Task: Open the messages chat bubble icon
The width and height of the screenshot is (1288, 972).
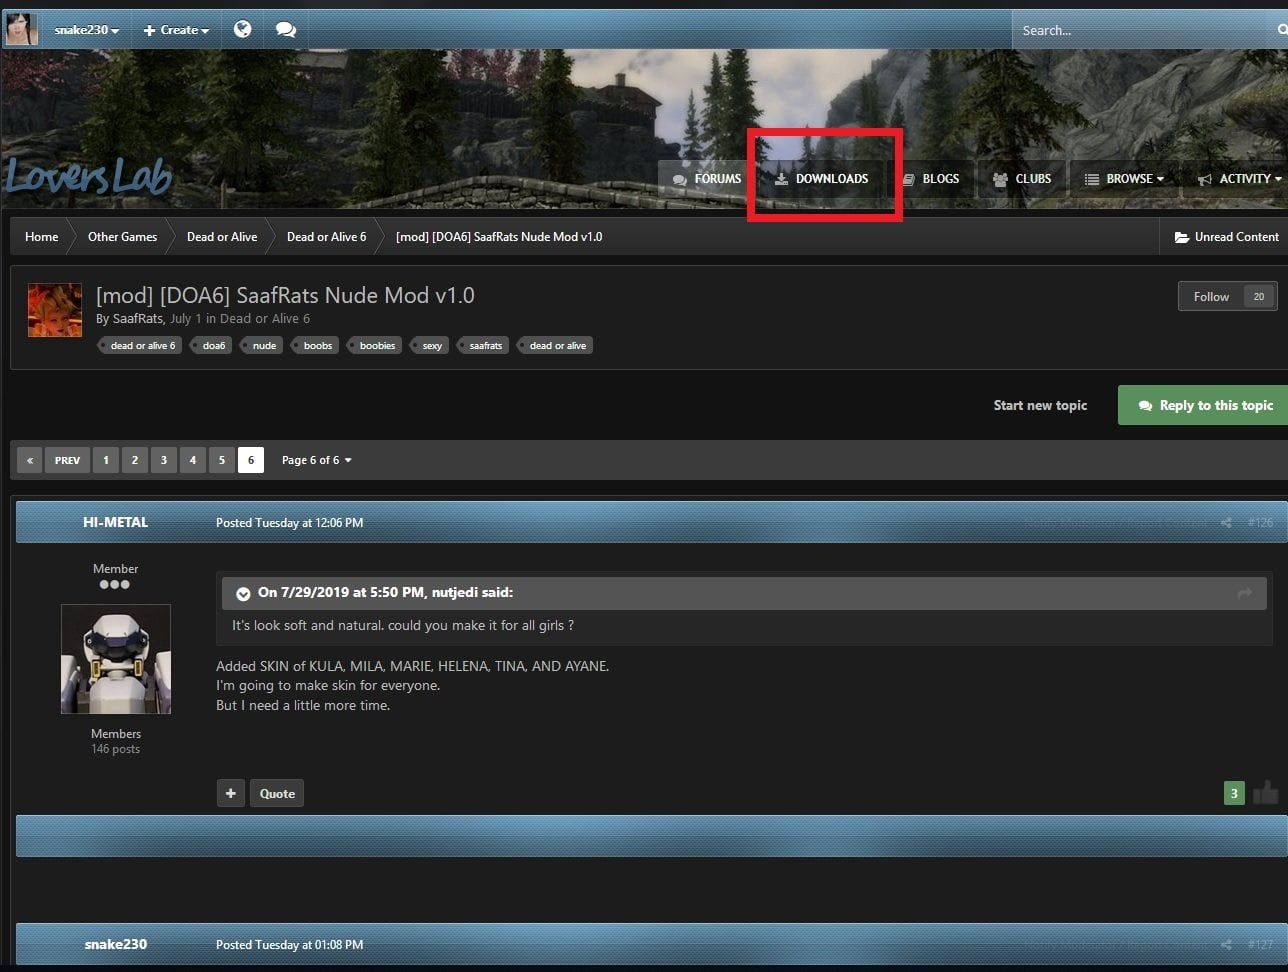Action: pyautogui.click(x=286, y=30)
